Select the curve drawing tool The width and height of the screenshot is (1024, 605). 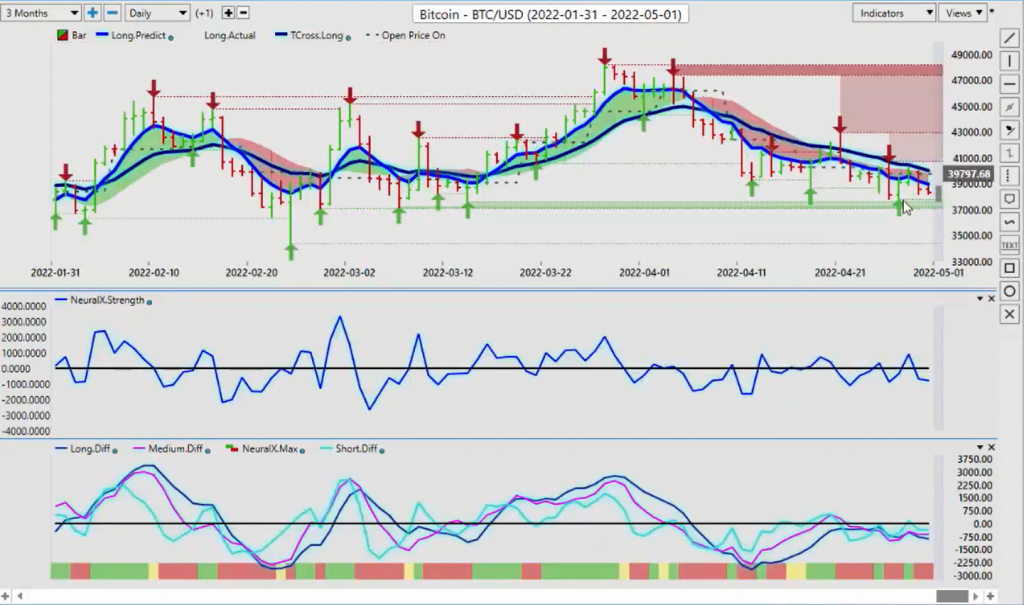pos(1009,222)
